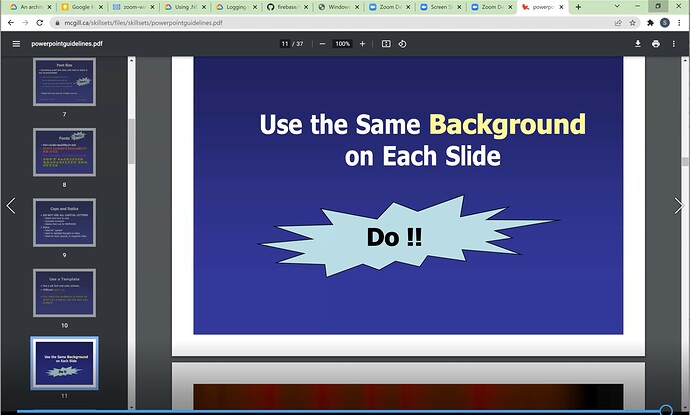The height and width of the screenshot is (415, 690).
Task: Open the PDF sidebar hamburger menu
Action: click(16, 44)
